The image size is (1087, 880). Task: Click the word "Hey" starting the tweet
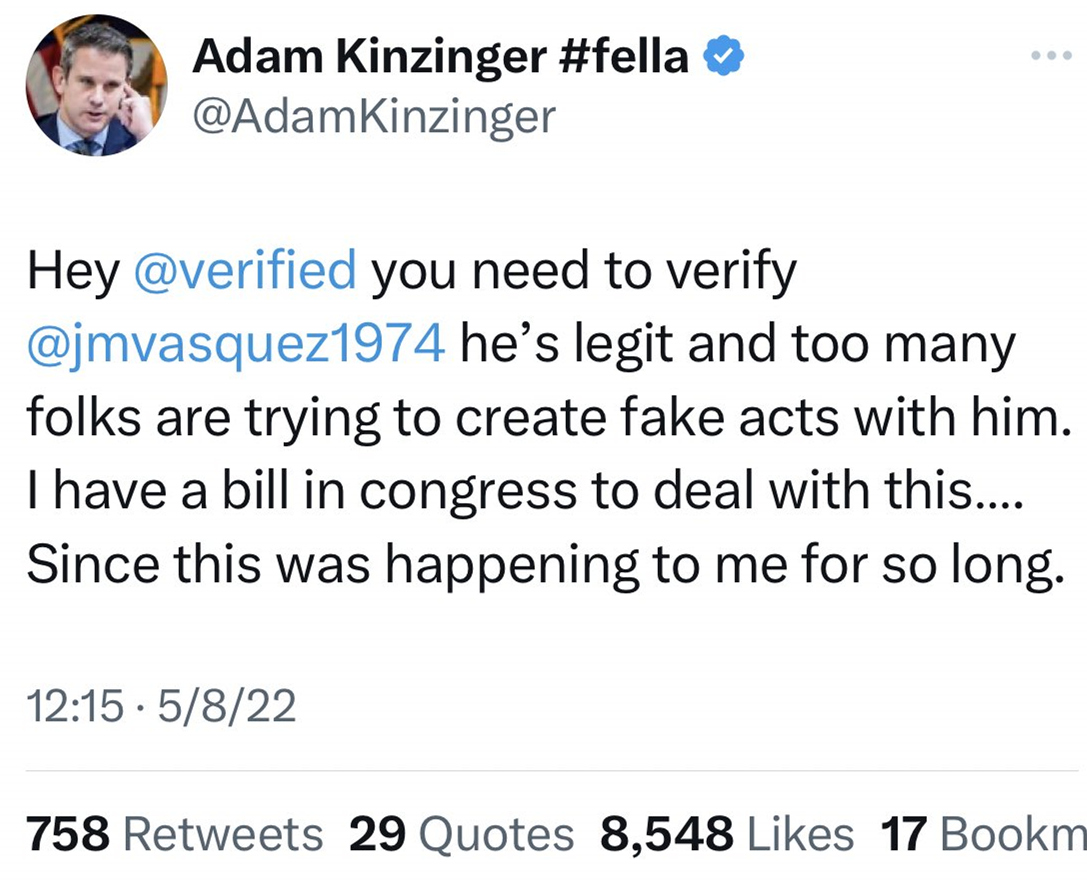click(x=72, y=273)
